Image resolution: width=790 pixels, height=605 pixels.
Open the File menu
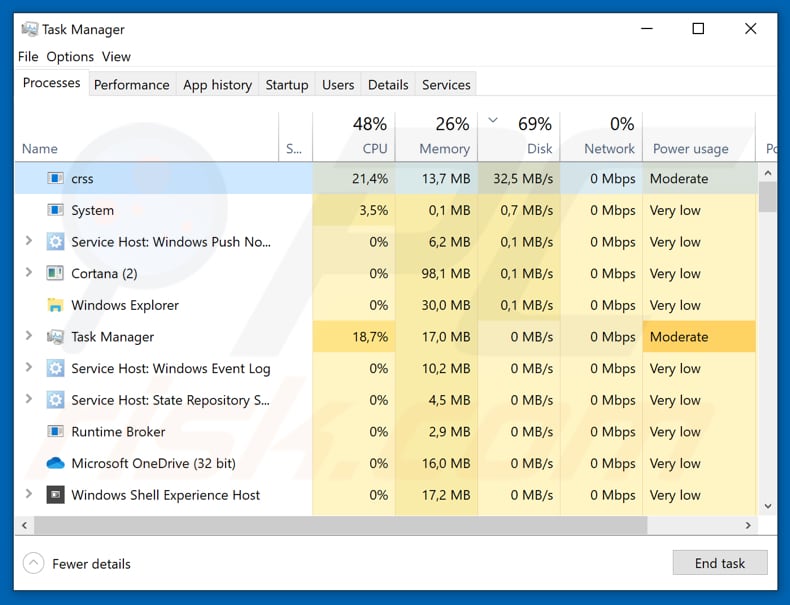tap(28, 56)
